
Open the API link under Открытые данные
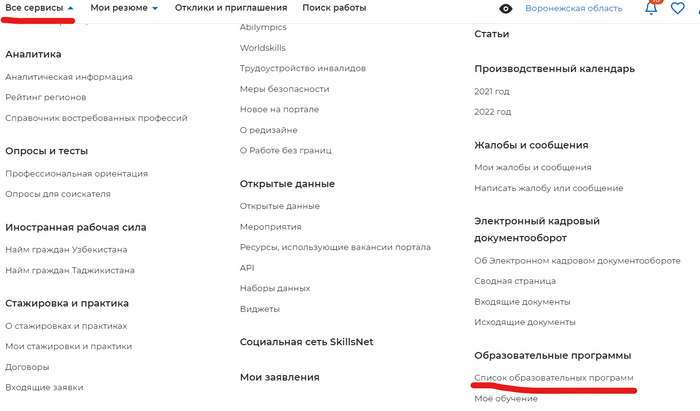click(x=247, y=268)
